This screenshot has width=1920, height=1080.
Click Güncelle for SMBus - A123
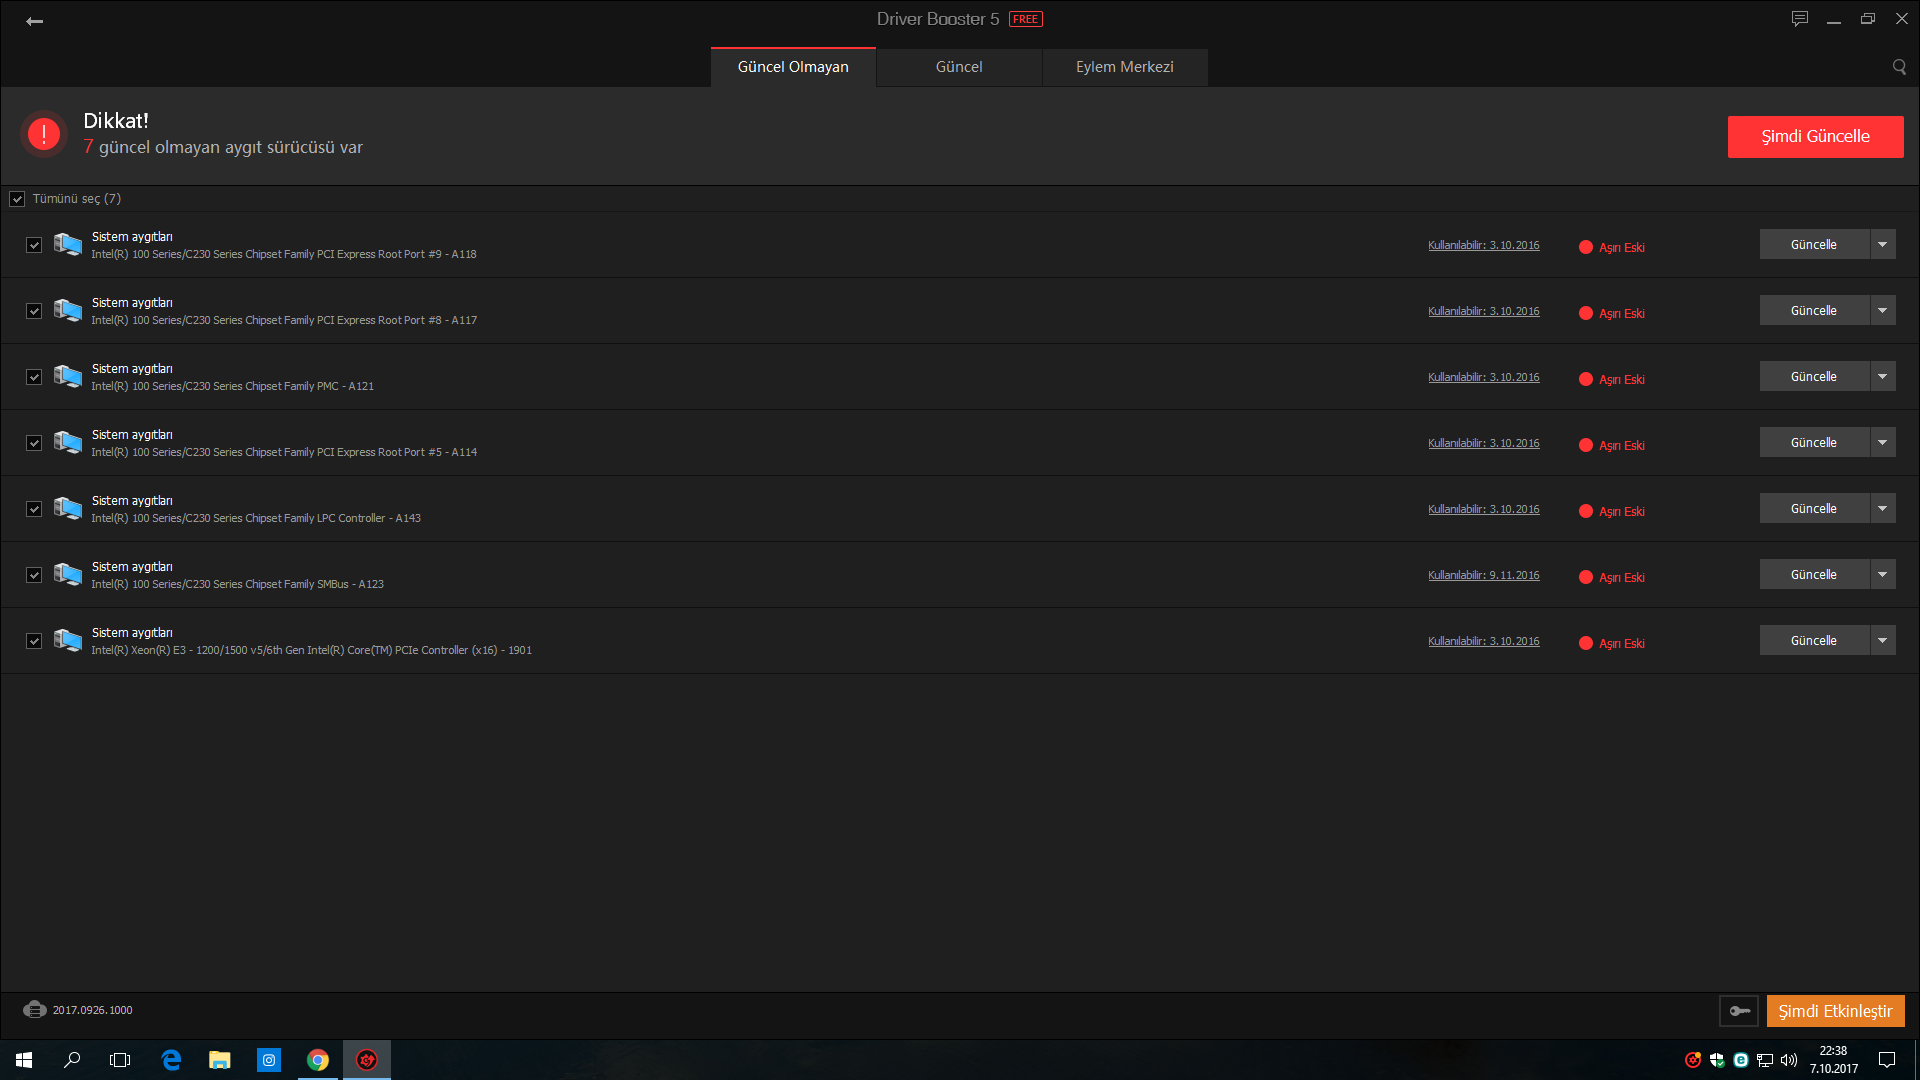tap(1814, 575)
